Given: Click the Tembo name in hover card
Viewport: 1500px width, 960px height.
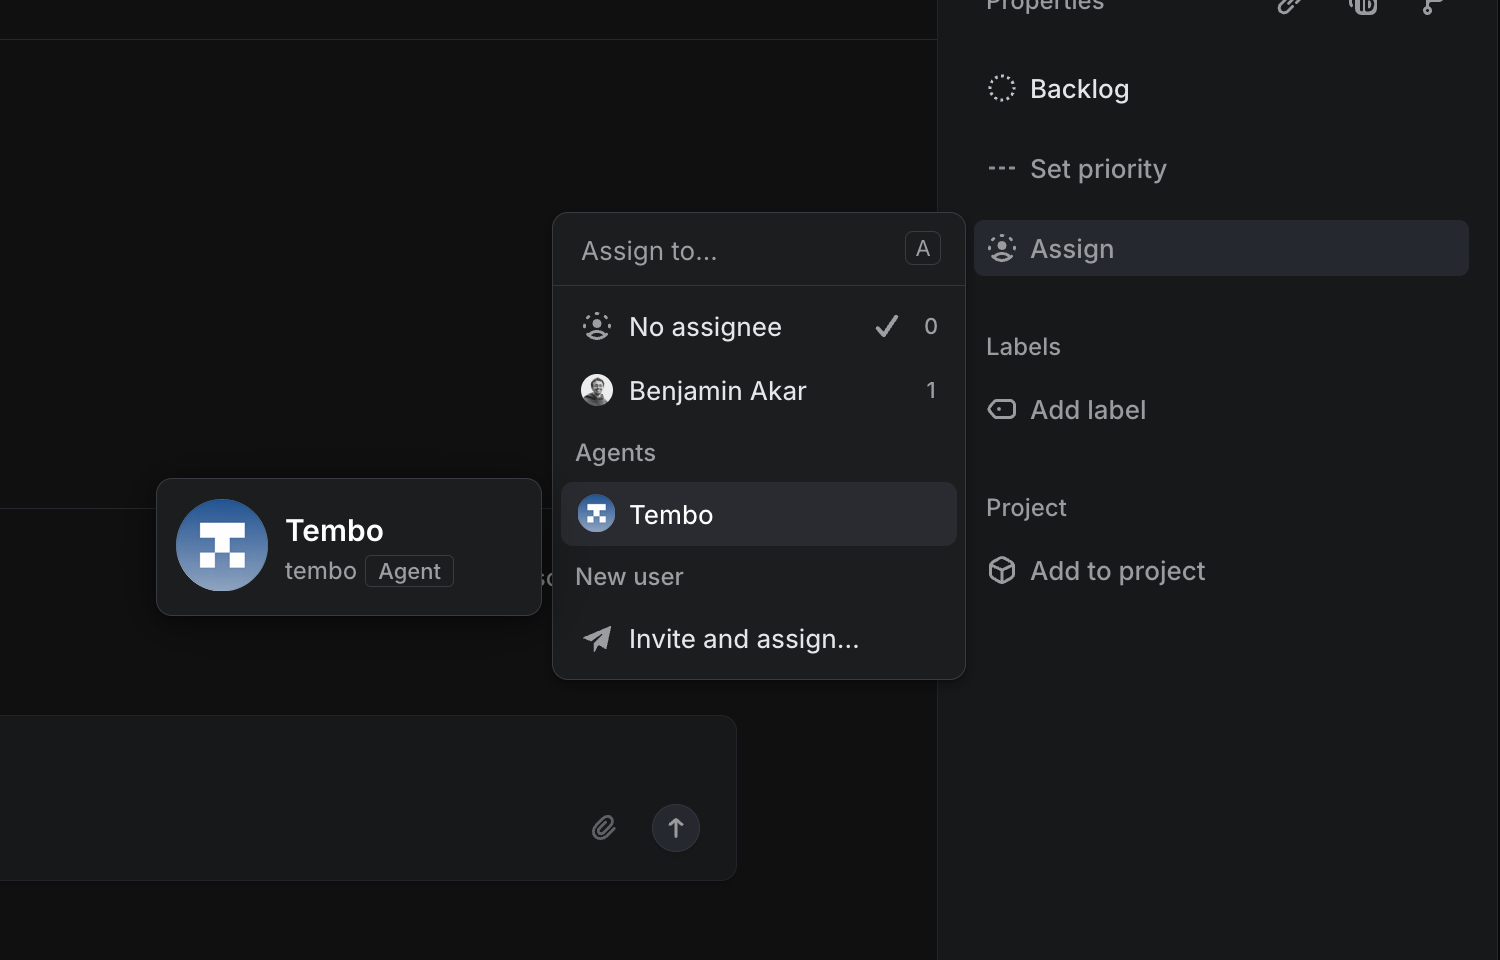Looking at the screenshot, I should pyautogui.click(x=334, y=530).
